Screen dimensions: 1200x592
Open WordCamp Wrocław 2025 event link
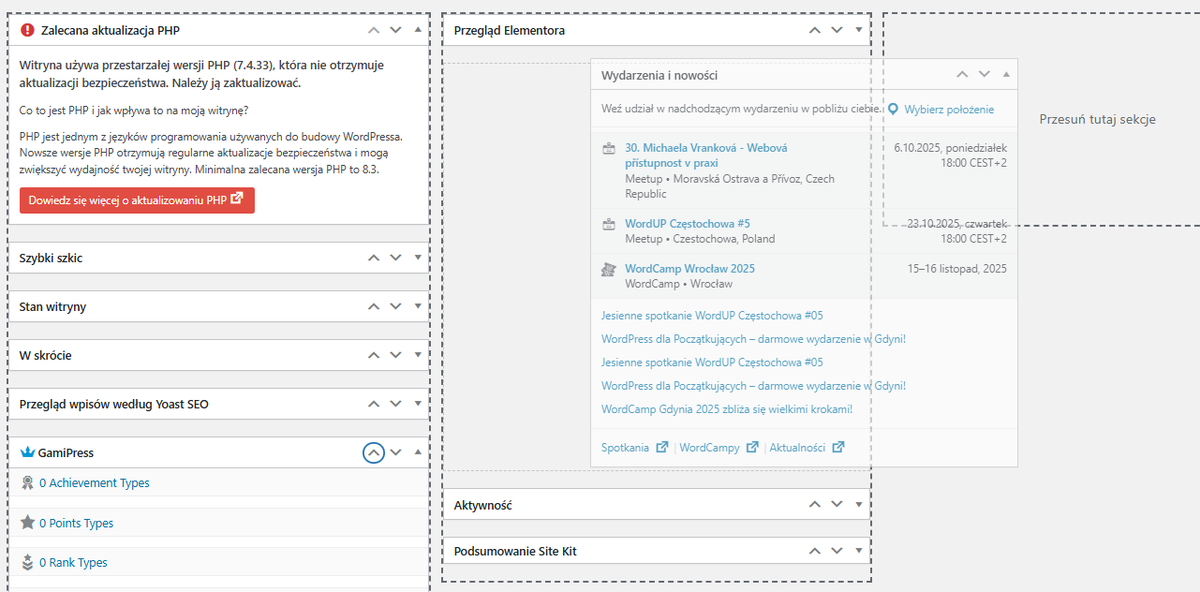pos(689,269)
